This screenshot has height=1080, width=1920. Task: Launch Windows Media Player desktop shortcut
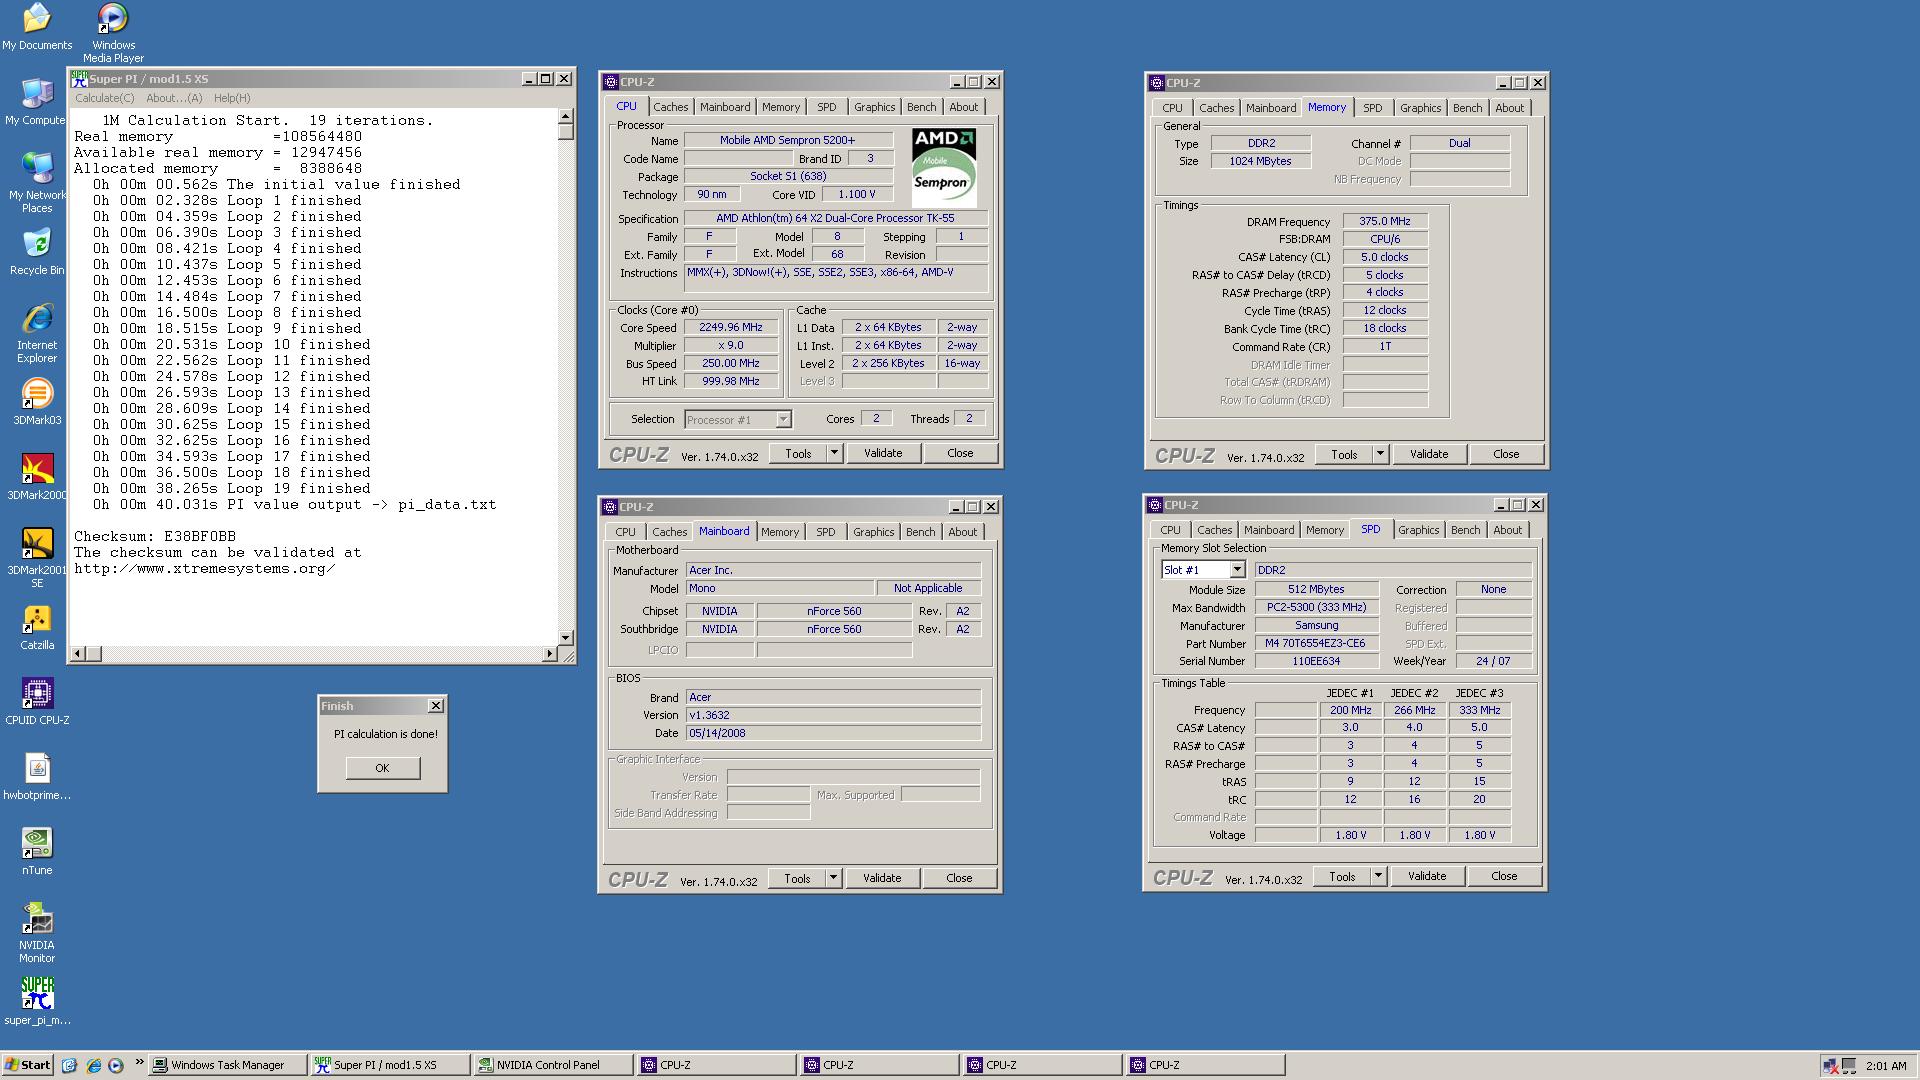pyautogui.click(x=113, y=32)
